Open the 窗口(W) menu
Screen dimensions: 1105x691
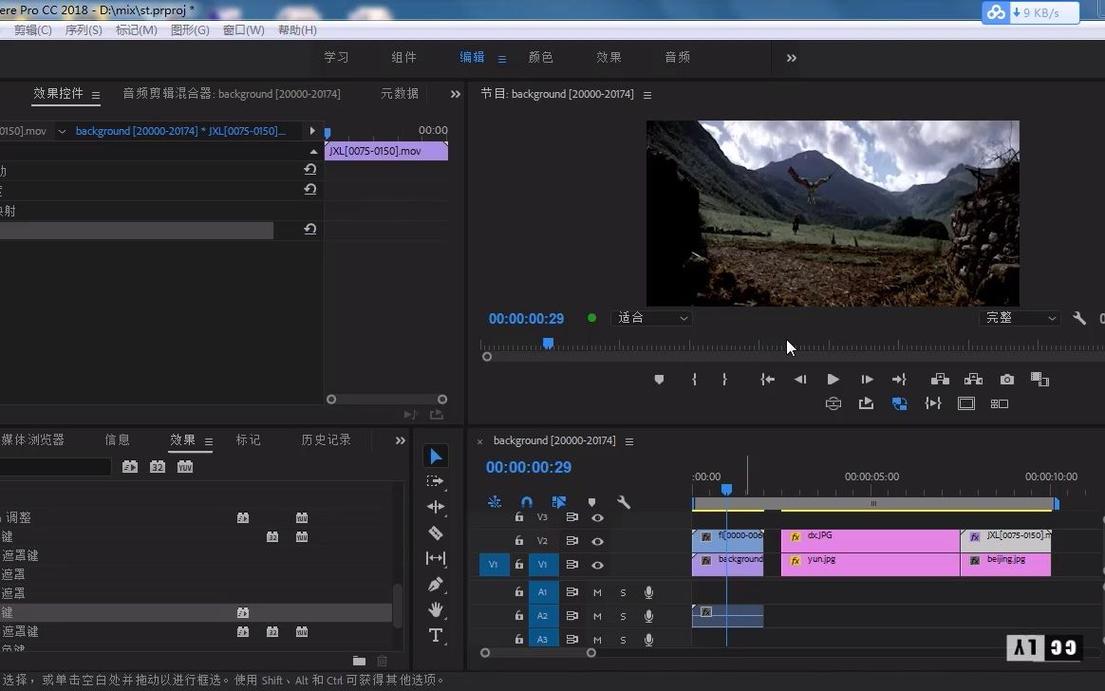tap(243, 30)
